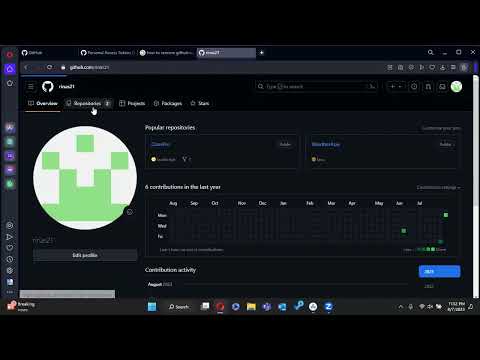
Task: Click the Opera sidebar home icon
Action: pyautogui.click(x=10, y=69)
